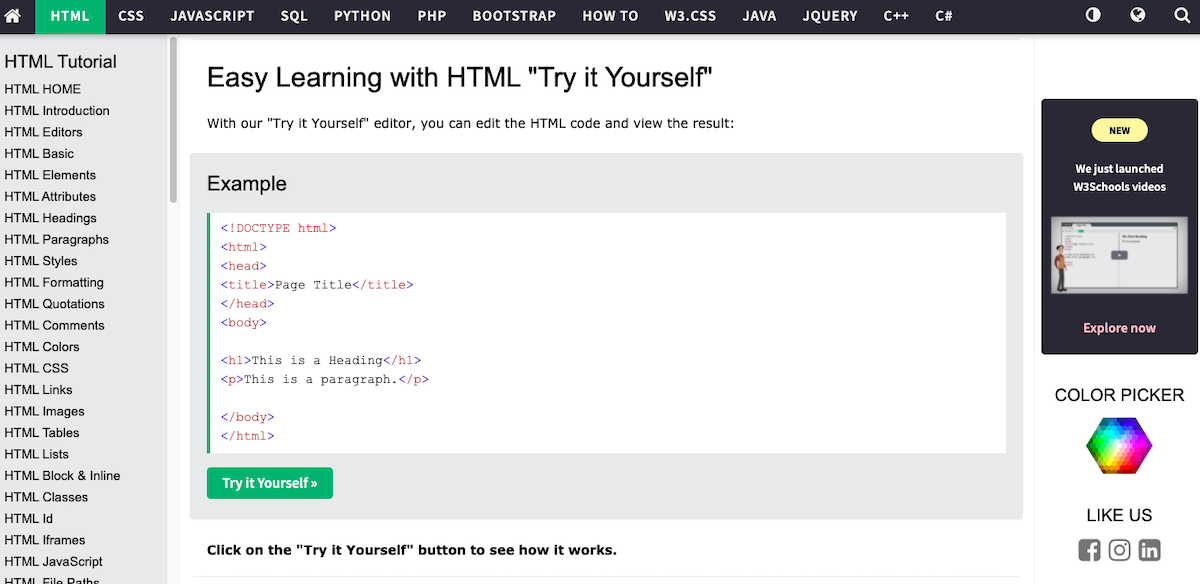Switch to the JAVASCRIPT tab
The height and width of the screenshot is (584, 1200).
212,16
